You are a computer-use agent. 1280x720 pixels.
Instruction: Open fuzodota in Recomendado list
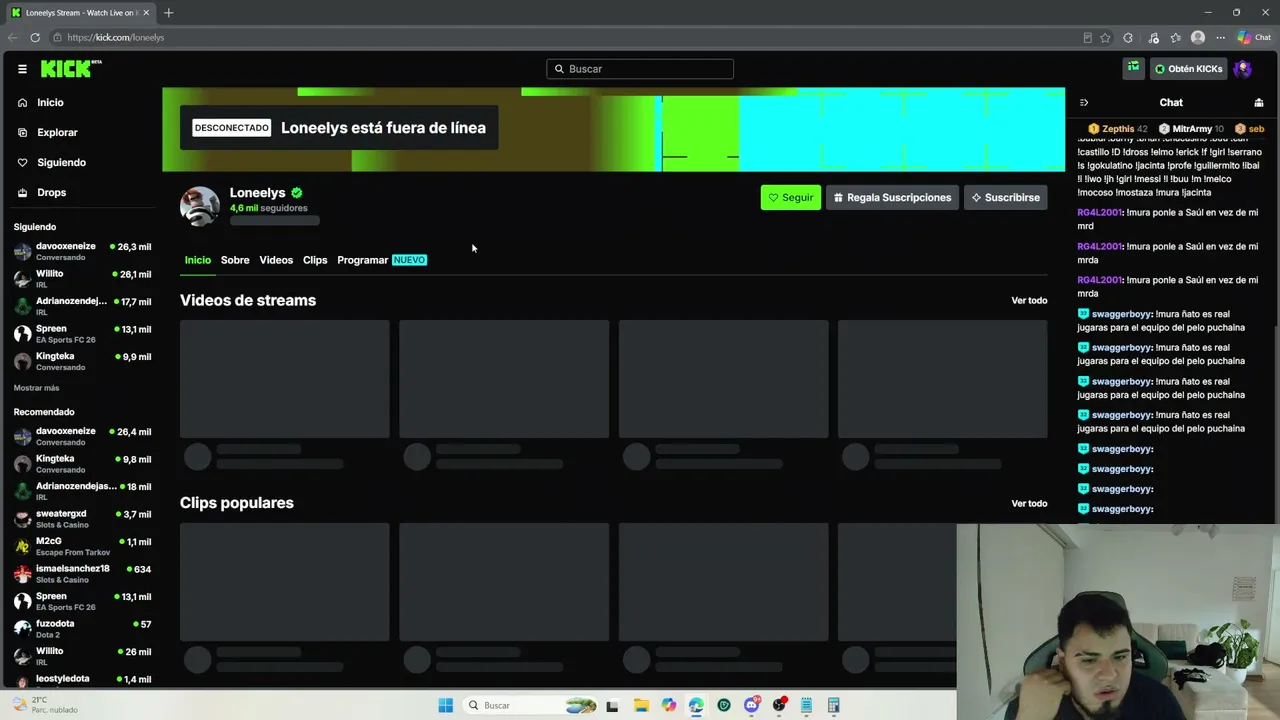click(82, 629)
